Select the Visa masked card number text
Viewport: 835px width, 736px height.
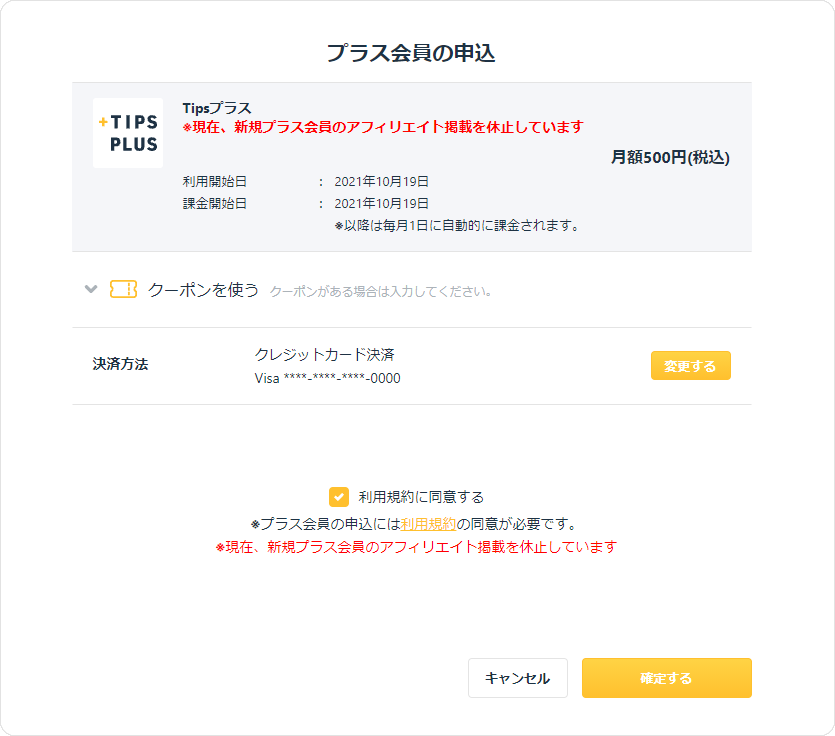[x=328, y=378]
